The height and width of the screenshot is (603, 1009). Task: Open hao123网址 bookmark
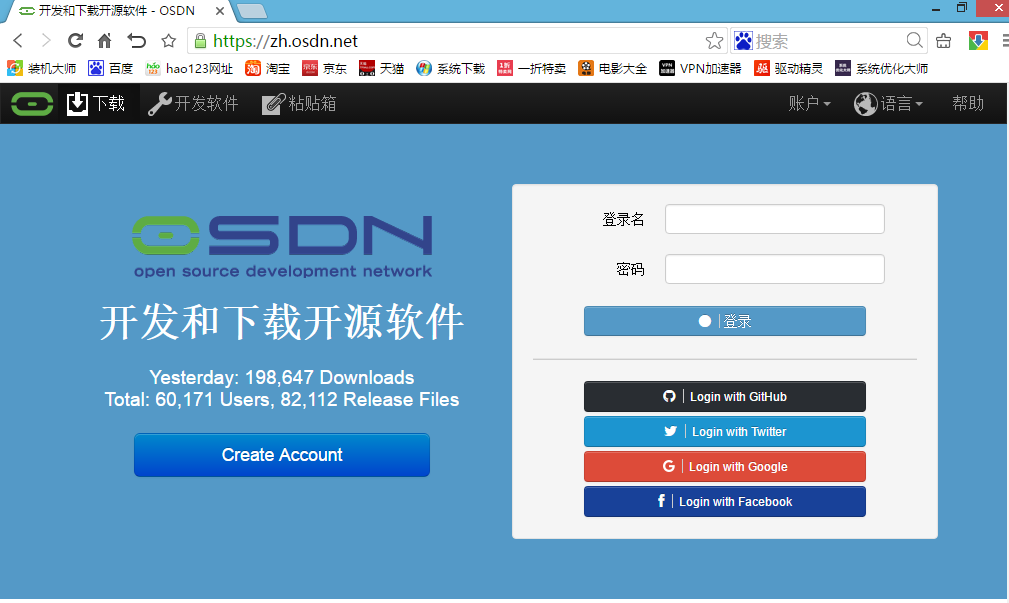click(x=189, y=68)
